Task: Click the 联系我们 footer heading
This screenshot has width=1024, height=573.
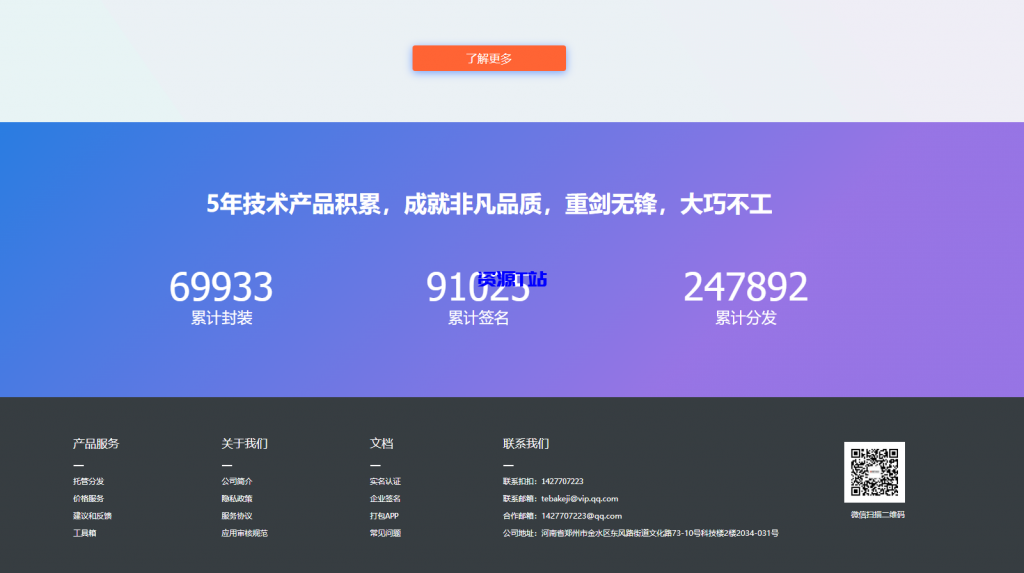Action: pos(526,444)
